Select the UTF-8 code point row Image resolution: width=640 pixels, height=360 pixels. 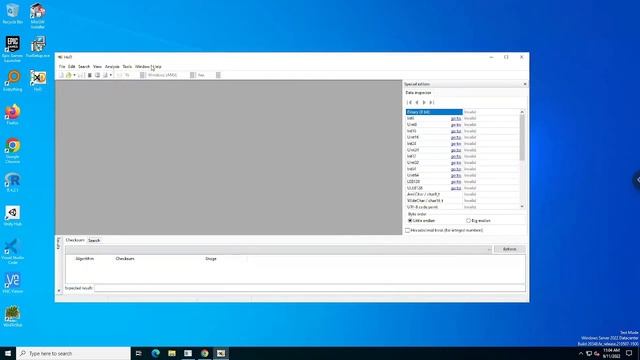462,207
